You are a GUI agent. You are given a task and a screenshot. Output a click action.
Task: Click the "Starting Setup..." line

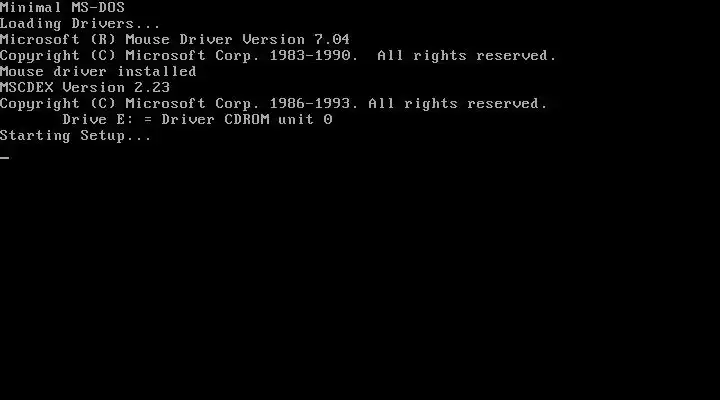click(75, 136)
